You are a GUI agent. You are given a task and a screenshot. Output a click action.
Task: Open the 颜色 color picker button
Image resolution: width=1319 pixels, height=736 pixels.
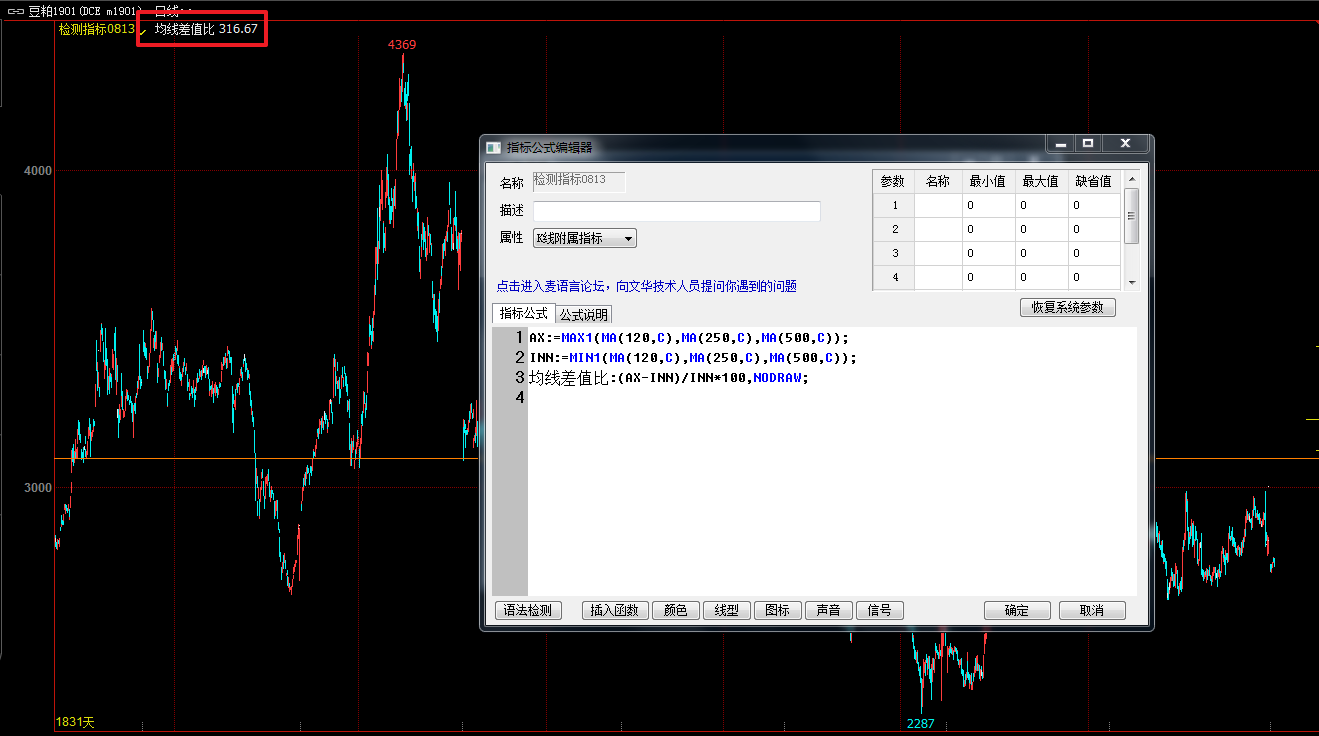point(676,611)
